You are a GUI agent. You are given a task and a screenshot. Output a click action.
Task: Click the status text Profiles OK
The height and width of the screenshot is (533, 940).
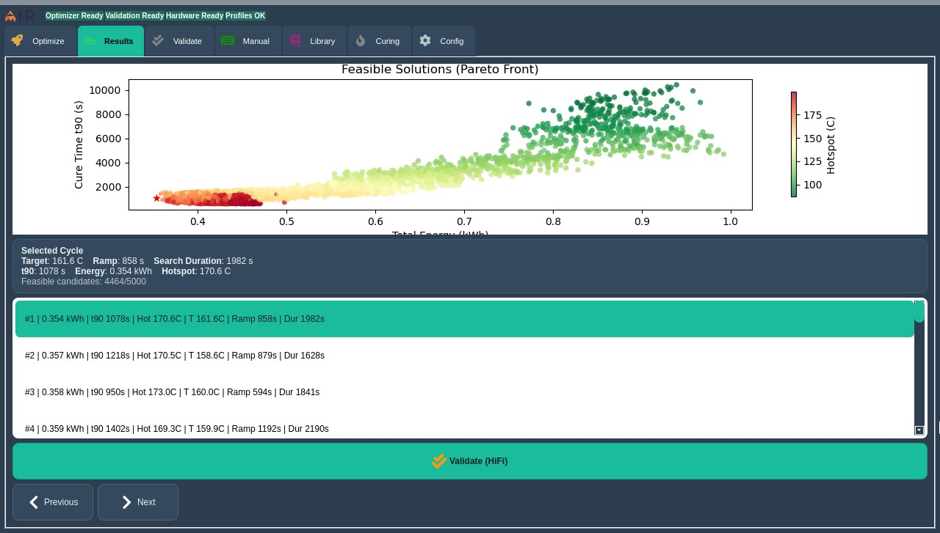point(246,16)
